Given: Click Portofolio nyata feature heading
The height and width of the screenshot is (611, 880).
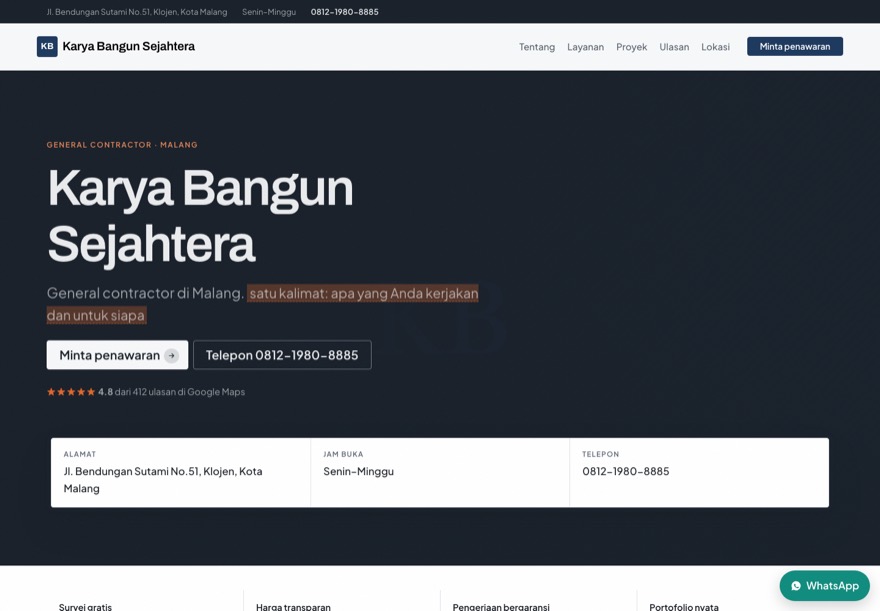Looking at the screenshot, I should click(x=684, y=607).
